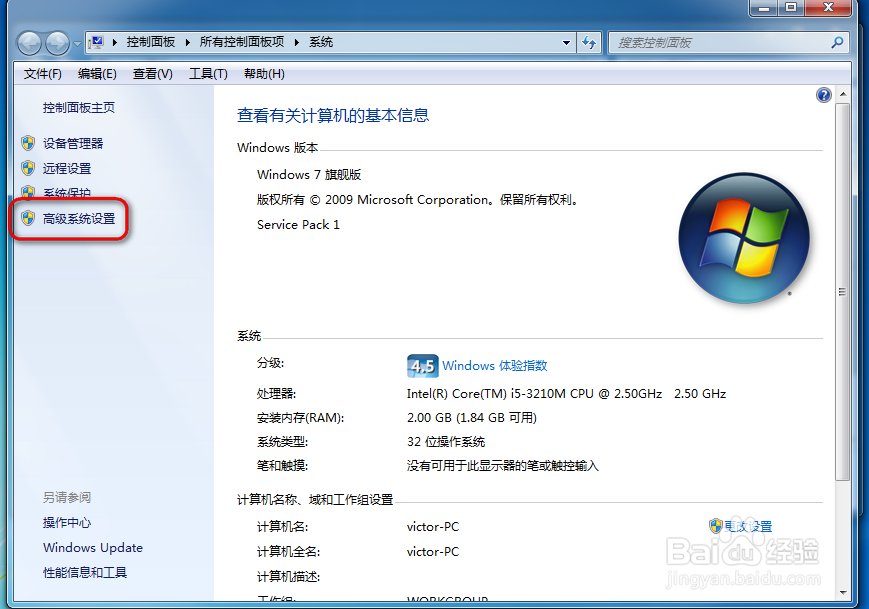Click shield icon beside 设备管理器
This screenshot has height=609, width=869.
(28, 144)
